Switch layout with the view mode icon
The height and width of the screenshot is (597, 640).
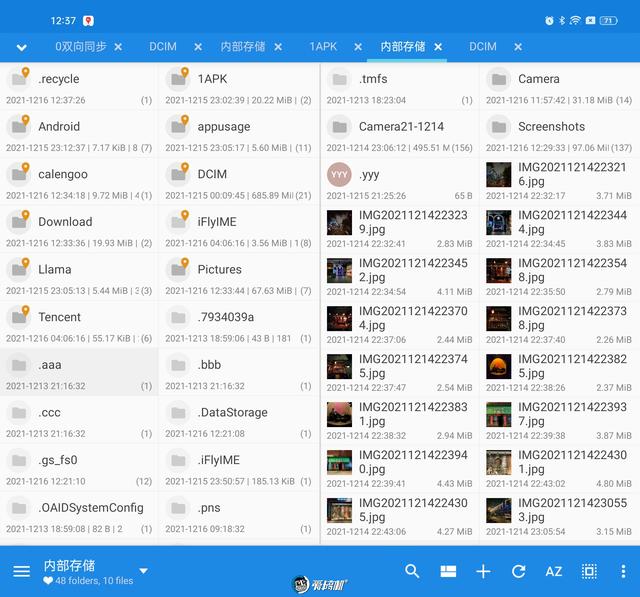[448, 571]
